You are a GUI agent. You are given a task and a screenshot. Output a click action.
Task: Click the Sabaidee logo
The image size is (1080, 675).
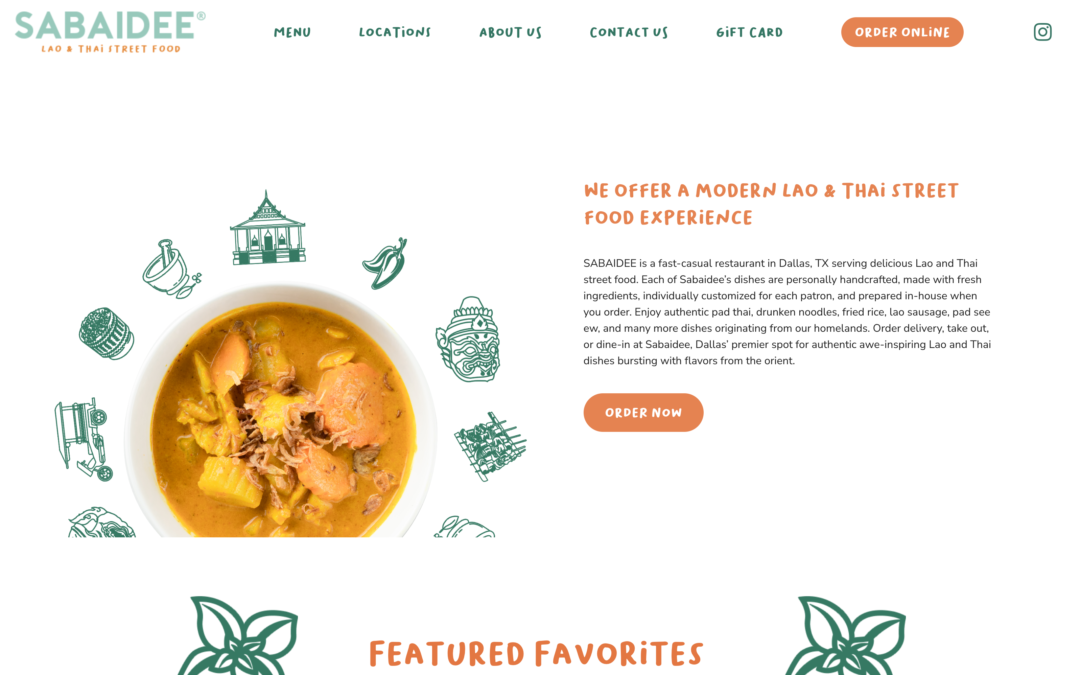[x=110, y=32]
